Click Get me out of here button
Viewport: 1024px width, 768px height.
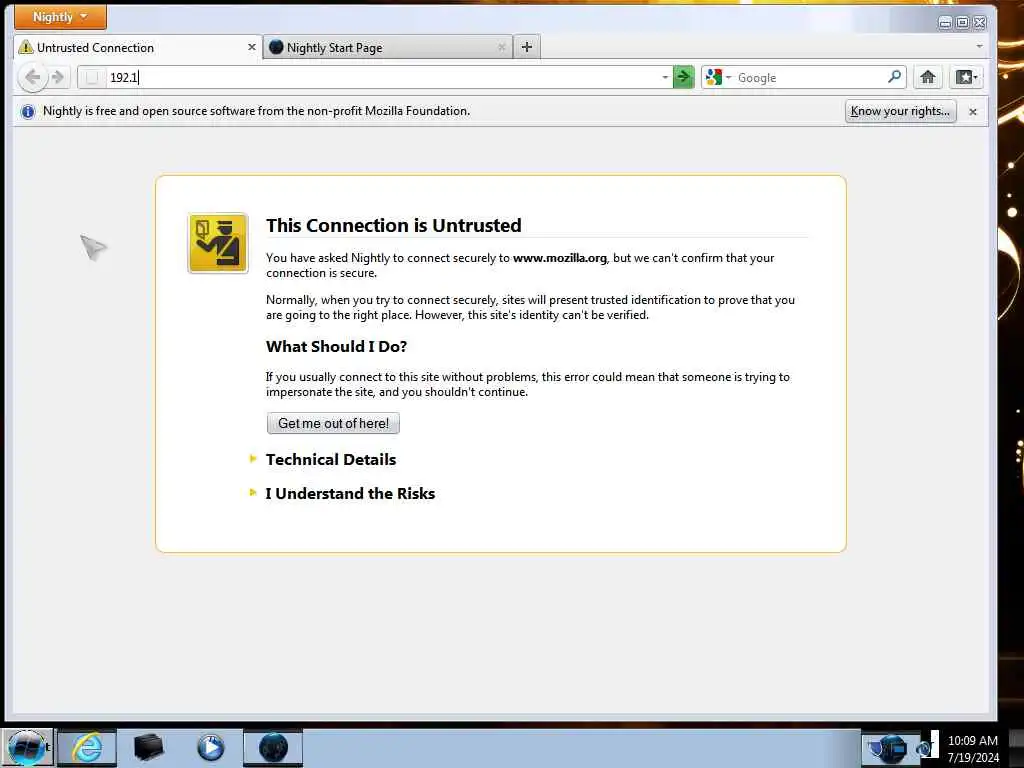333,423
